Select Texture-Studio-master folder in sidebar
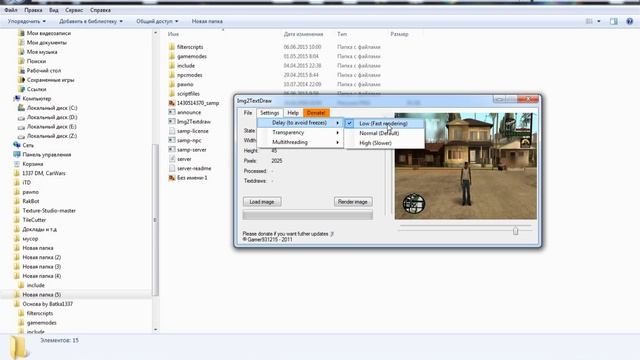The width and height of the screenshot is (640, 360). pyautogui.click(x=49, y=211)
